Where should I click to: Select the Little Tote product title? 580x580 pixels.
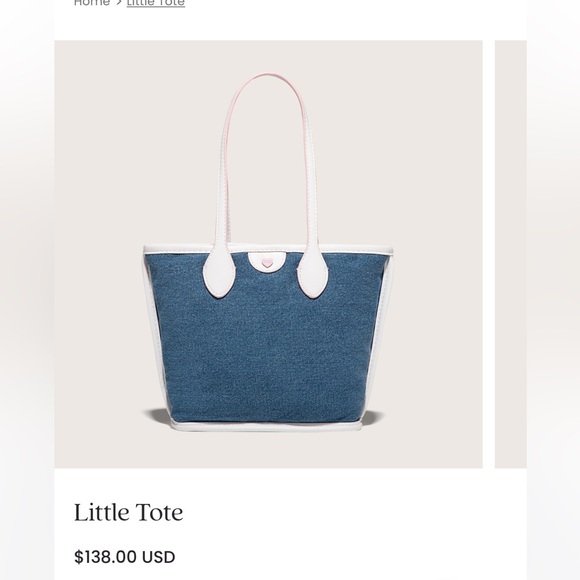[x=128, y=512]
